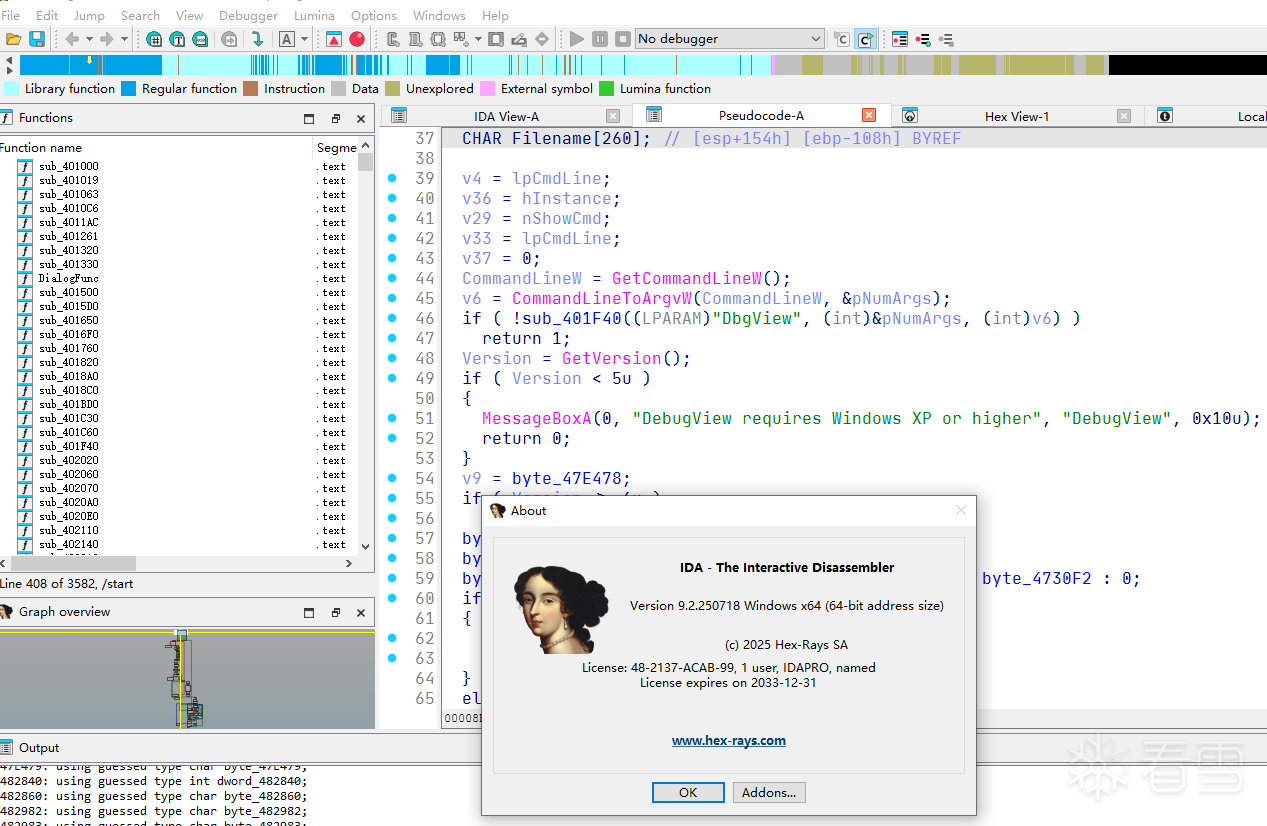Click the Library function cyan legend swatch
Image resolution: width=1267 pixels, height=826 pixels.
[11, 88]
